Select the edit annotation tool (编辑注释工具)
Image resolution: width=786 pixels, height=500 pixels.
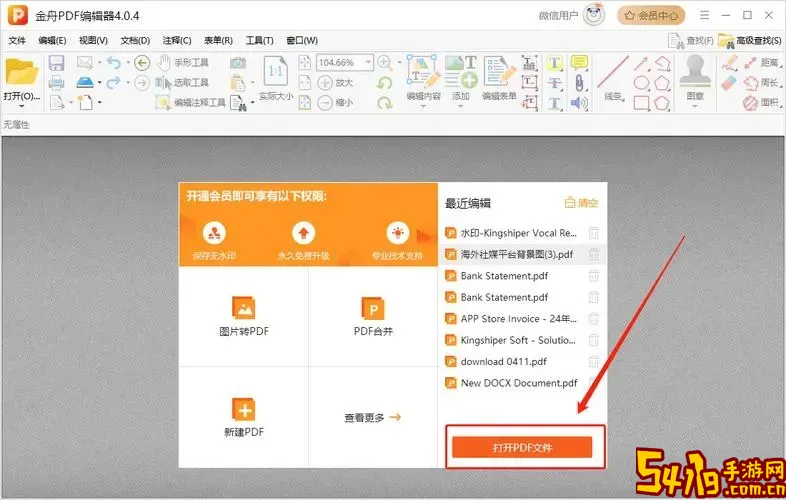[x=191, y=103]
